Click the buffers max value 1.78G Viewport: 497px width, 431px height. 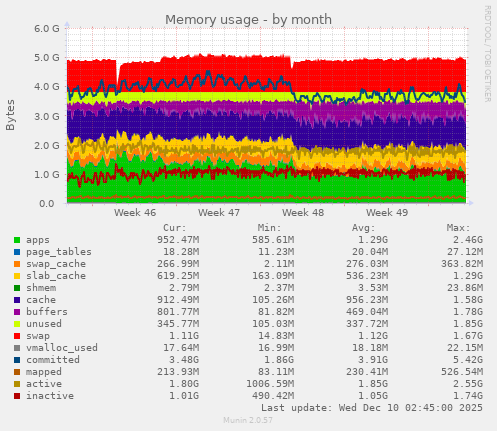(x=468, y=312)
